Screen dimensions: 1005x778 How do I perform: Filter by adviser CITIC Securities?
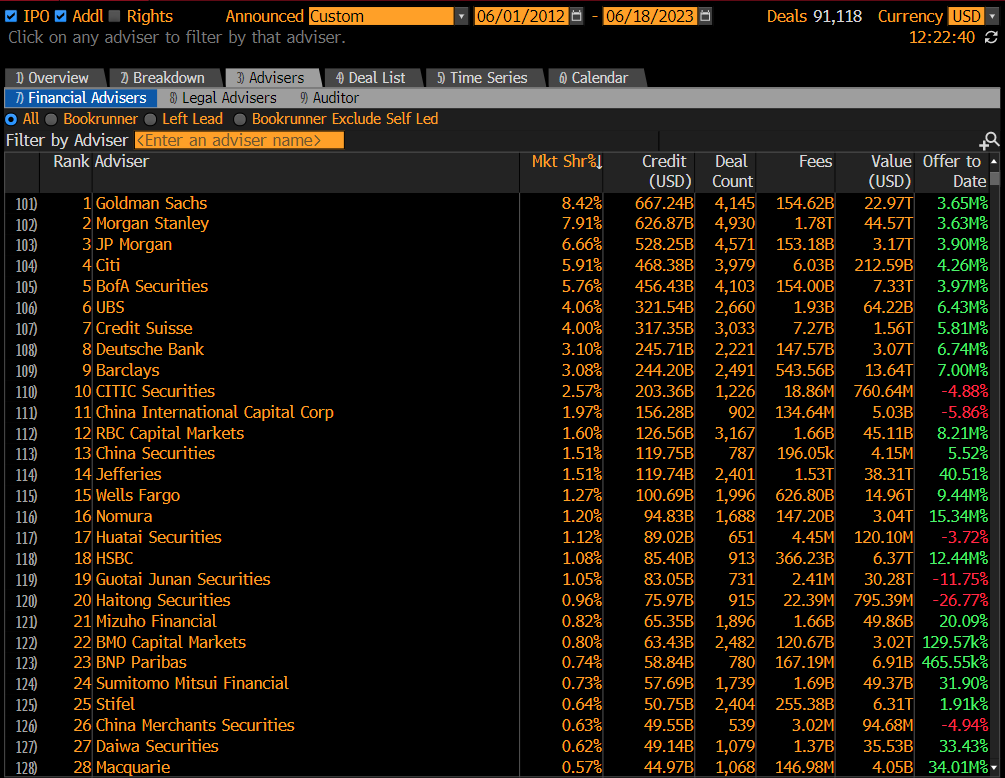[x=155, y=391]
